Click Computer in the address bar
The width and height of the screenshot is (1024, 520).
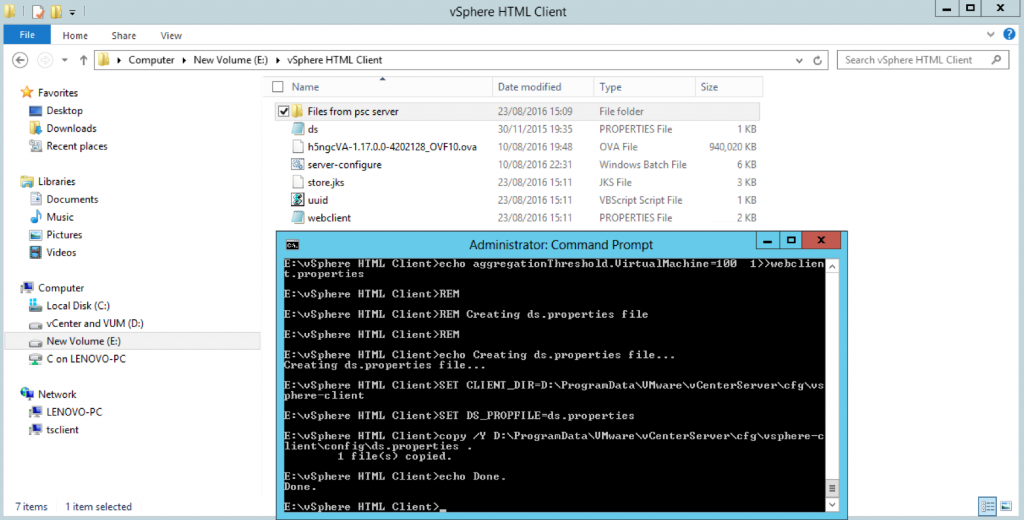point(152,60)
